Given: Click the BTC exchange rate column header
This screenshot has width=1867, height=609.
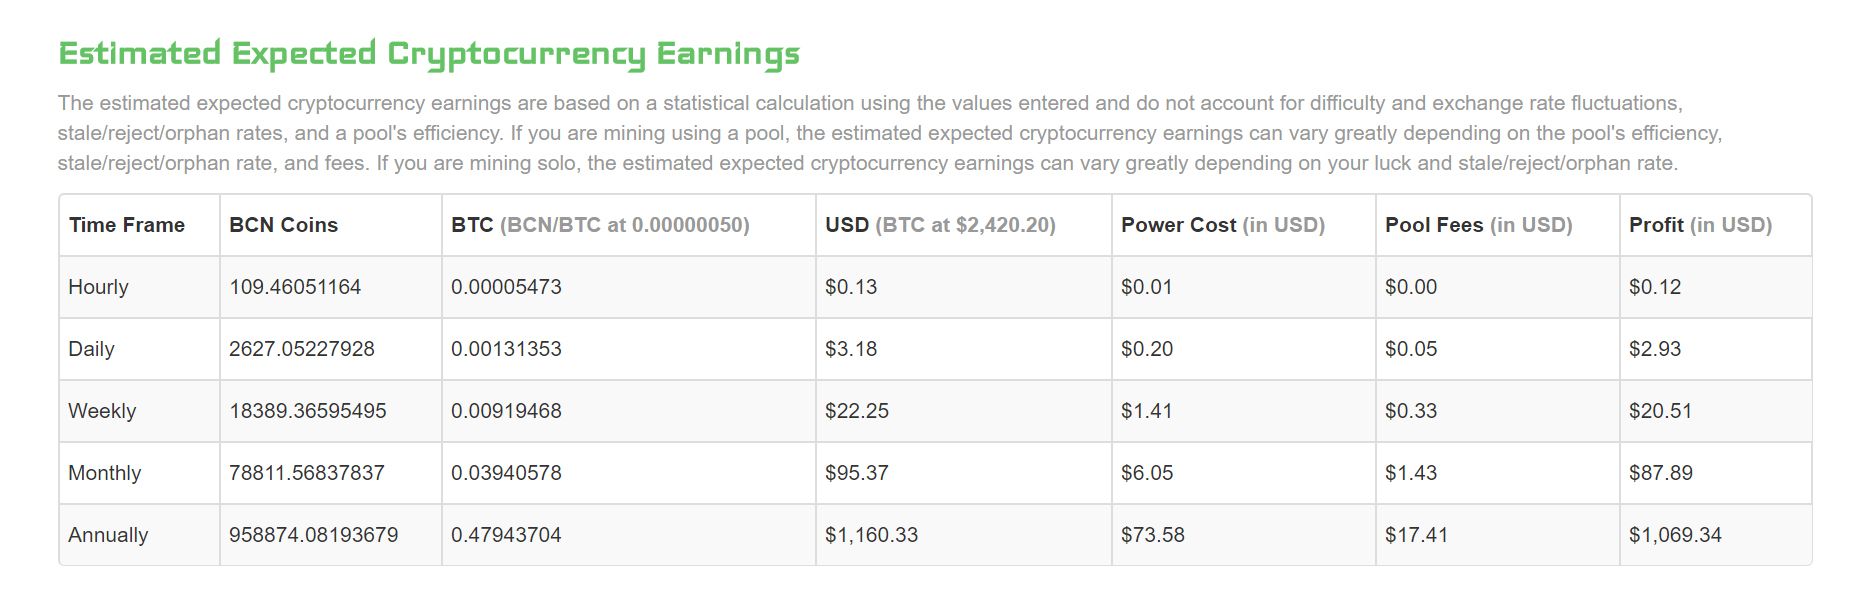Looking at the screenshot, I should (x=600, y=225).
